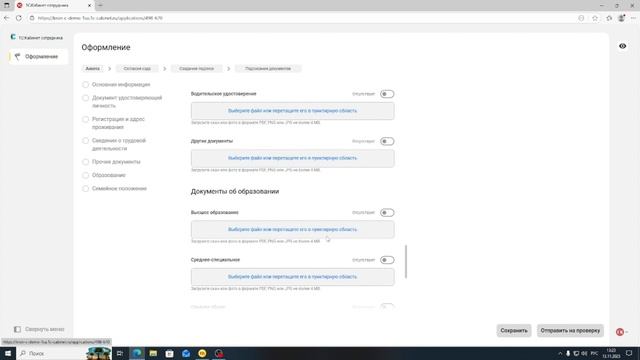This screenshot has height=360, width=640.
Task: Toggle Отсутствует for Другие документы
Action: [387, 141]
